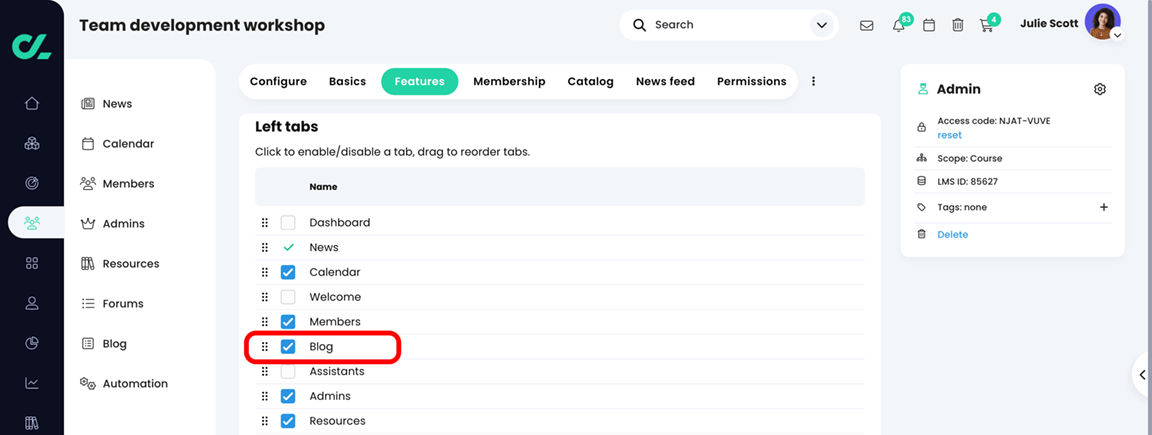
Task: Open Automation in the left course menu
Action: (124, 384)
